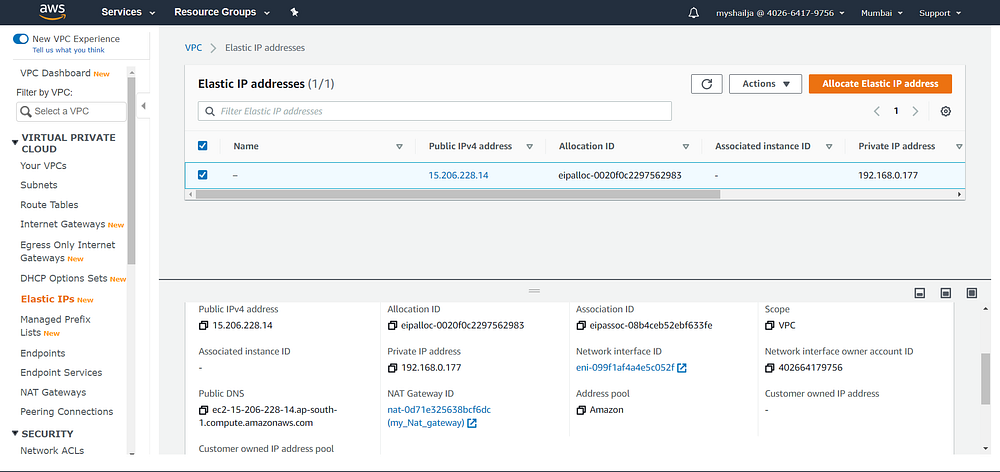The width and height of the screenshot is (1000, 472).
Task: Open external link icon beside network interface ID
Action: tap(682, 368)
